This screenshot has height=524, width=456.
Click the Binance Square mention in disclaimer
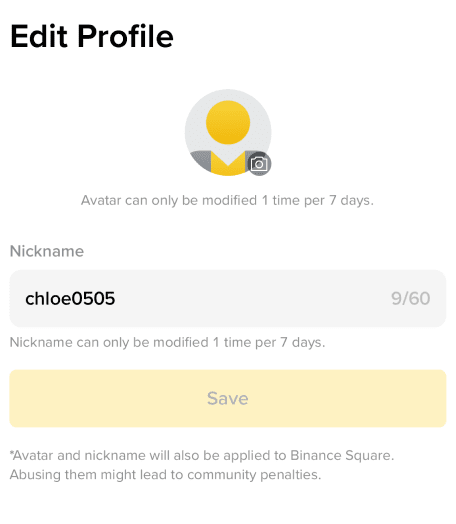coord(342,455)
